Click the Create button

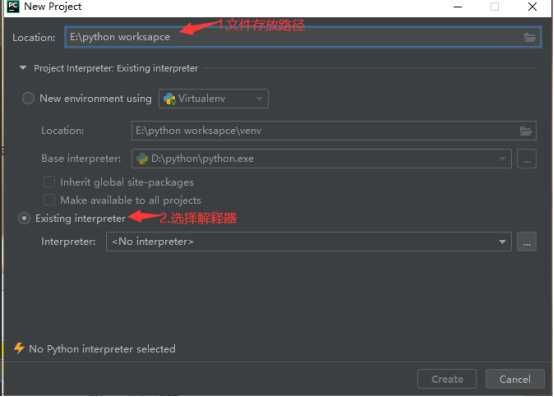point(447,379)
